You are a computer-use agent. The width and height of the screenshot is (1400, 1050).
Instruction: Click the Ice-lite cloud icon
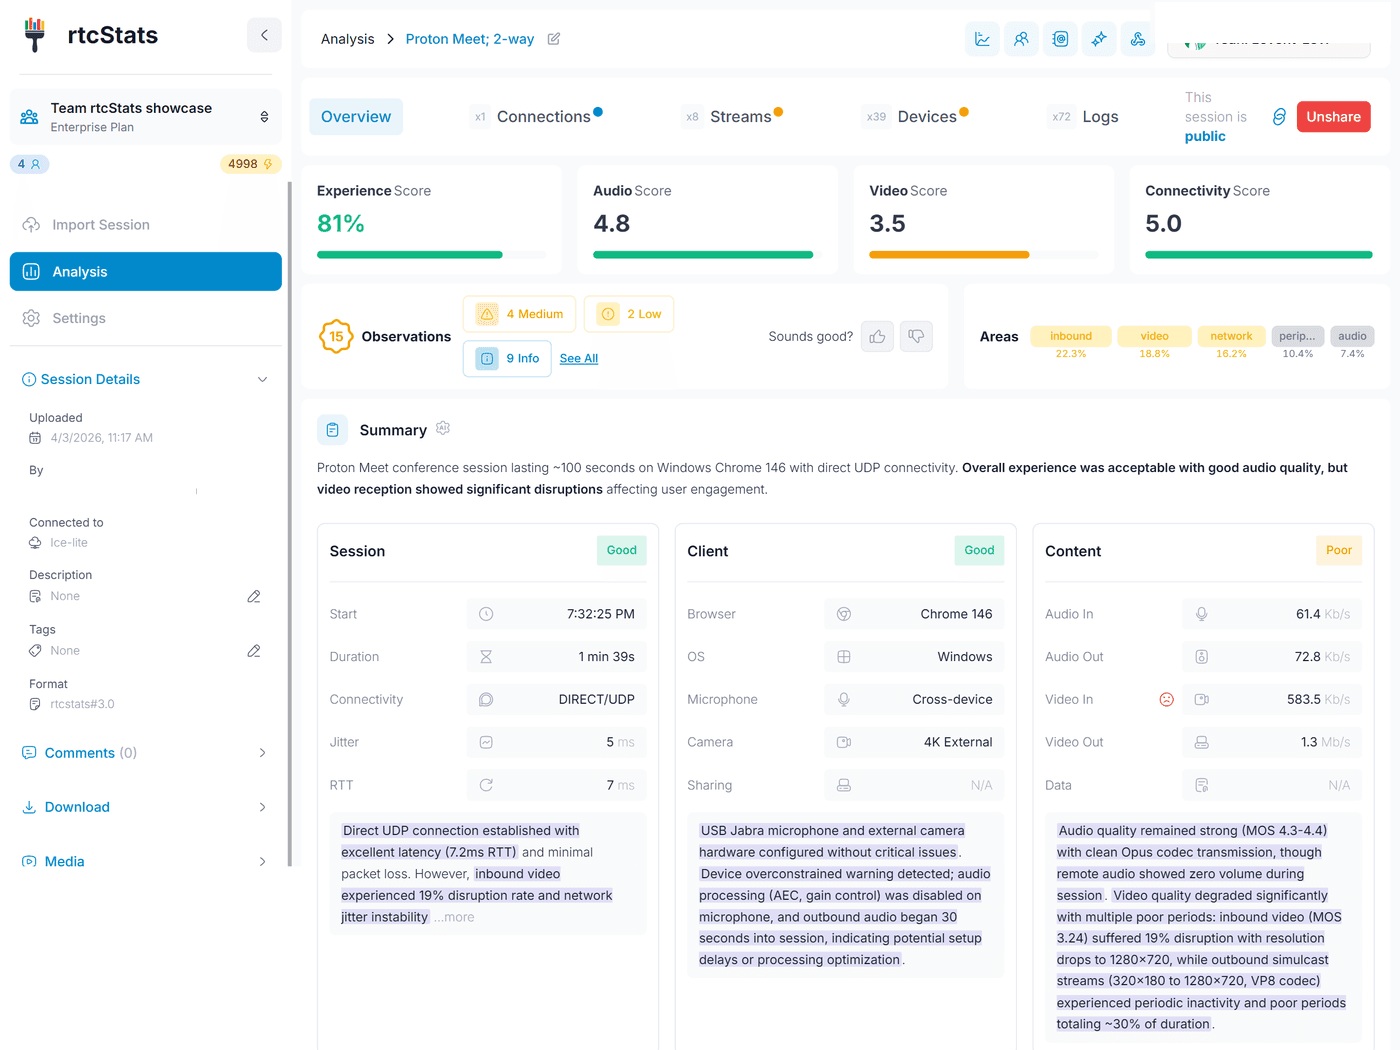35,543
